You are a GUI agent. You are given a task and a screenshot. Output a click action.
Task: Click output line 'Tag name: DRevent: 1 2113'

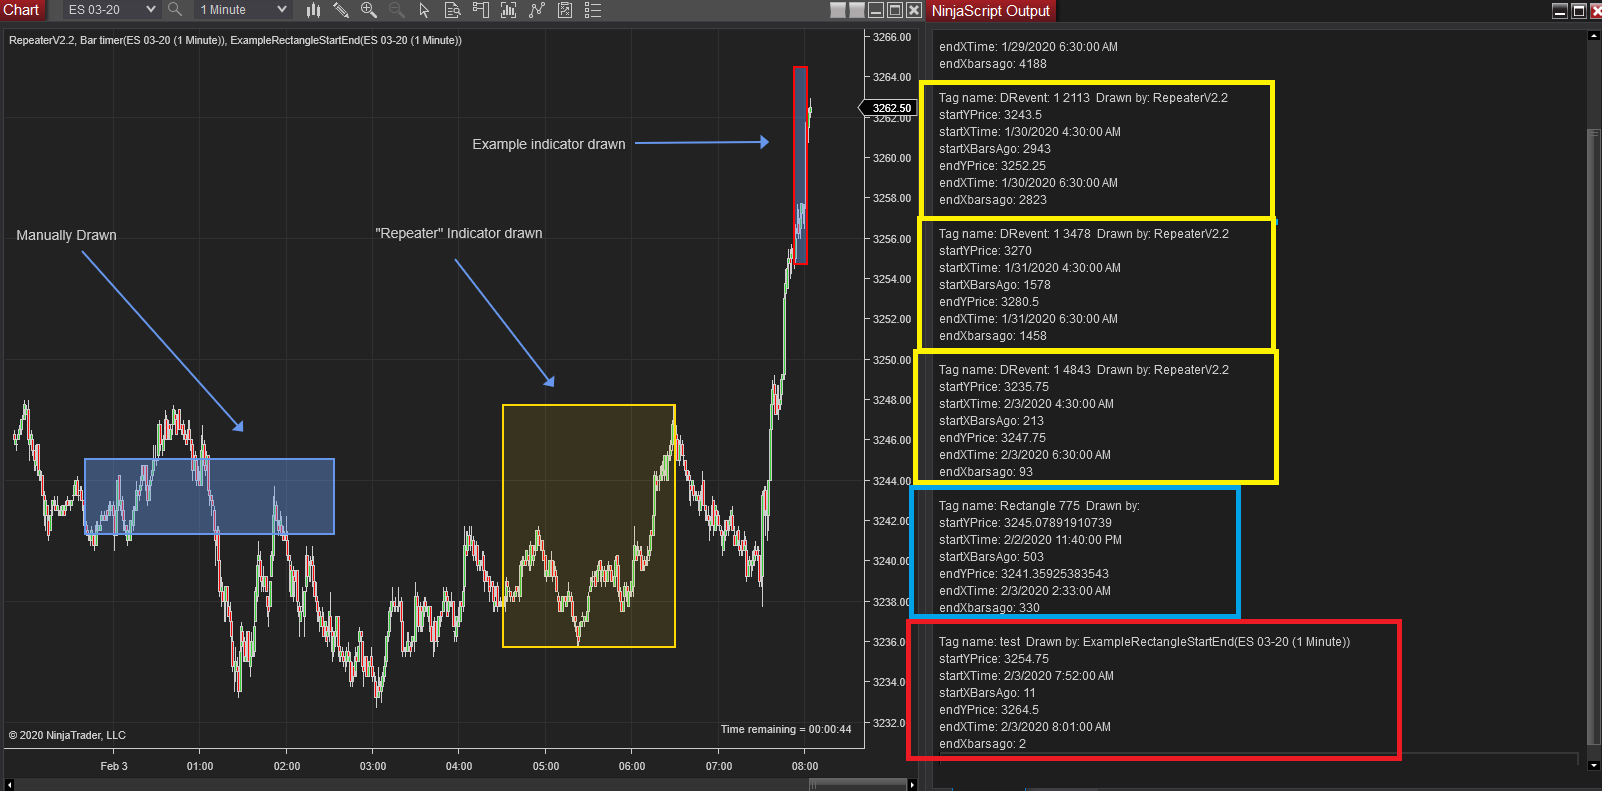pyautogui.click(x=1083, y=98)
